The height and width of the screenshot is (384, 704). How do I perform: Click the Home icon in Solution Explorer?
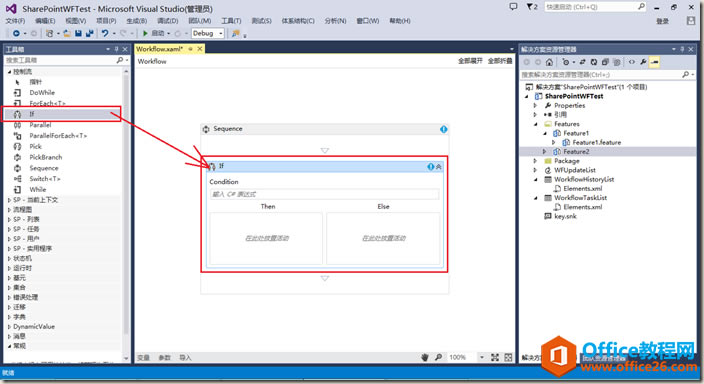click(549, 62)
